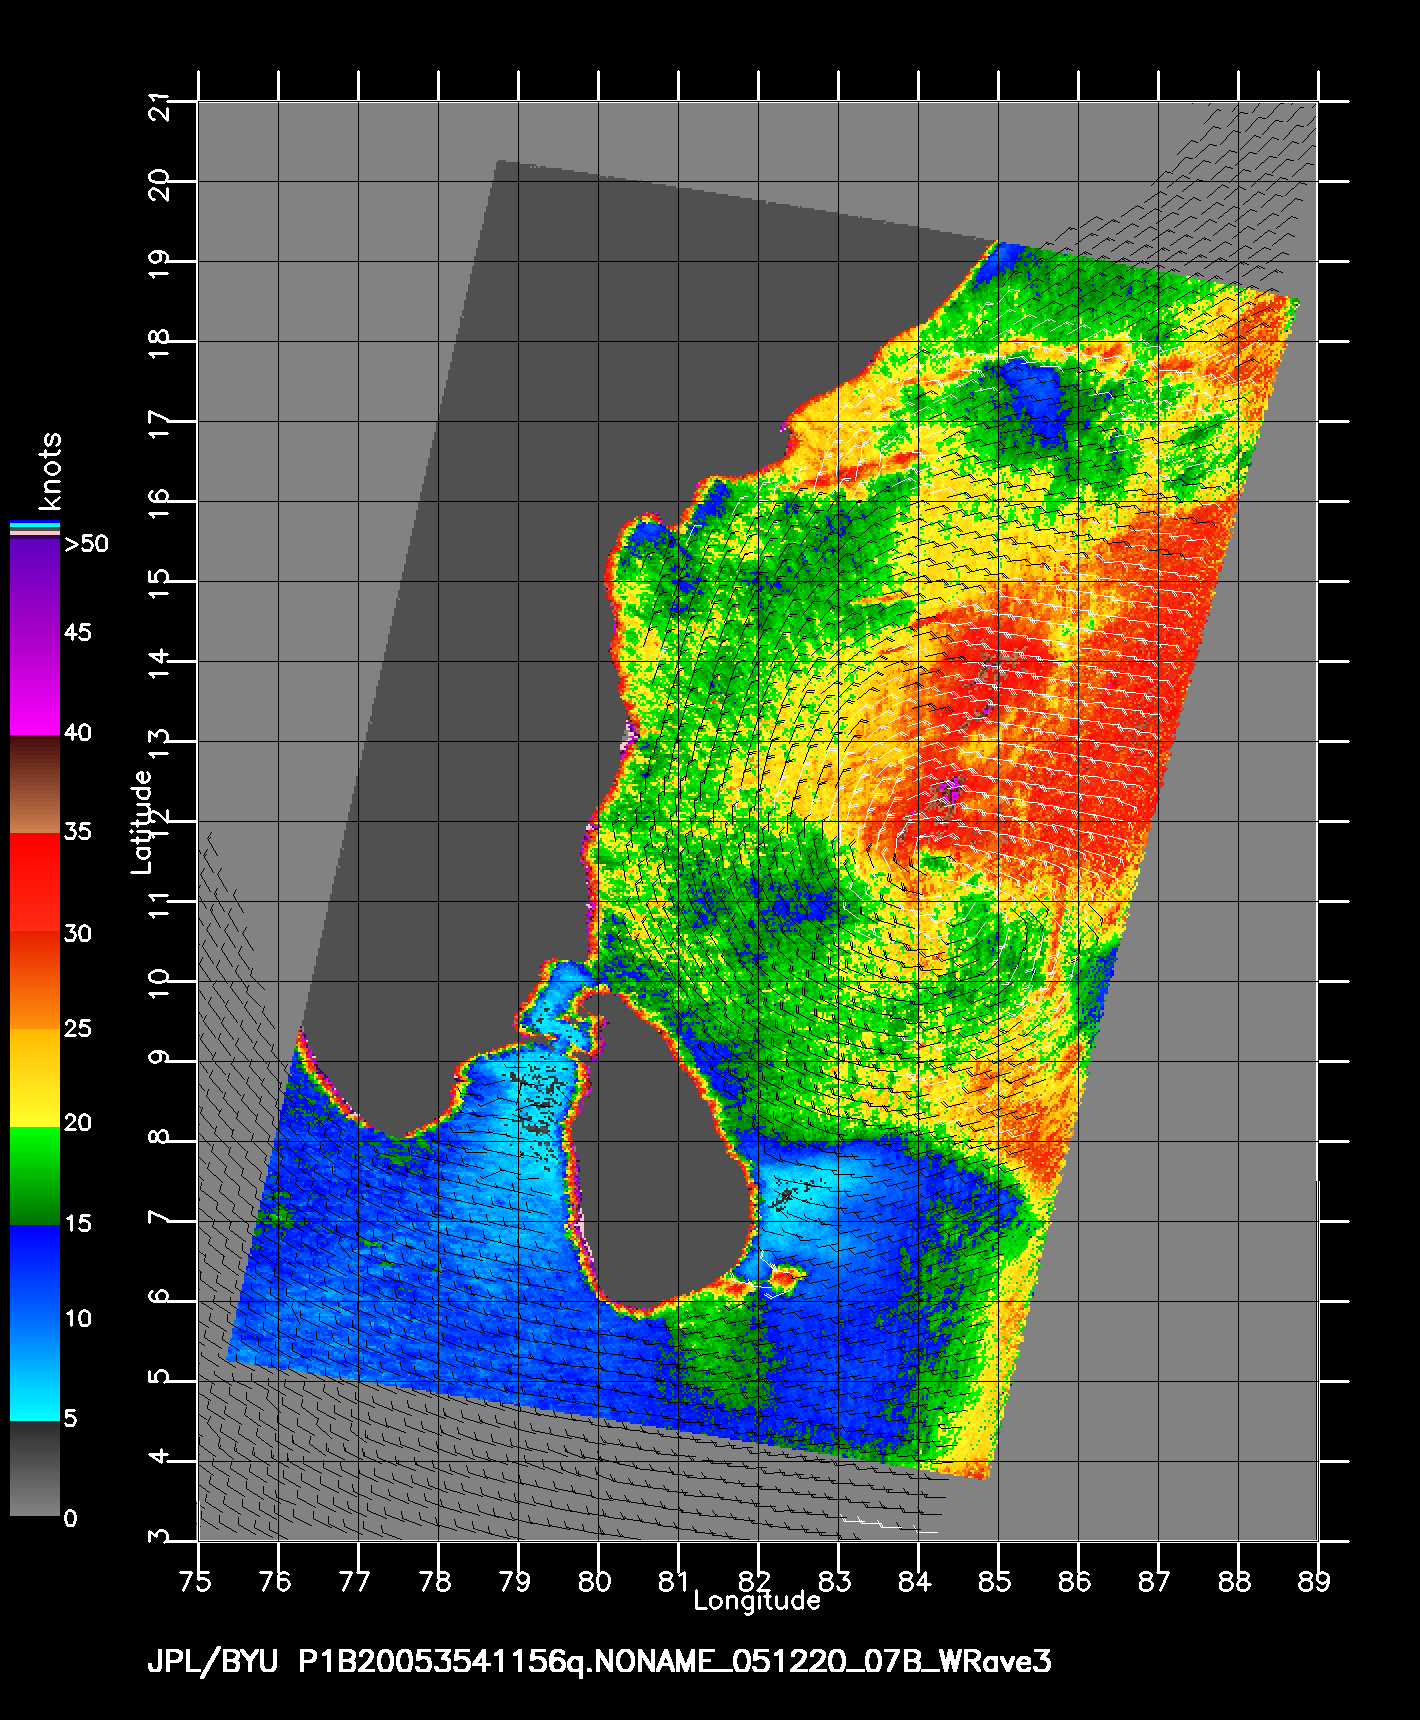Click the '45' label on the color scale
Image resolution: width=1420 pixels, height=1720 pixels.
(78, 633)
